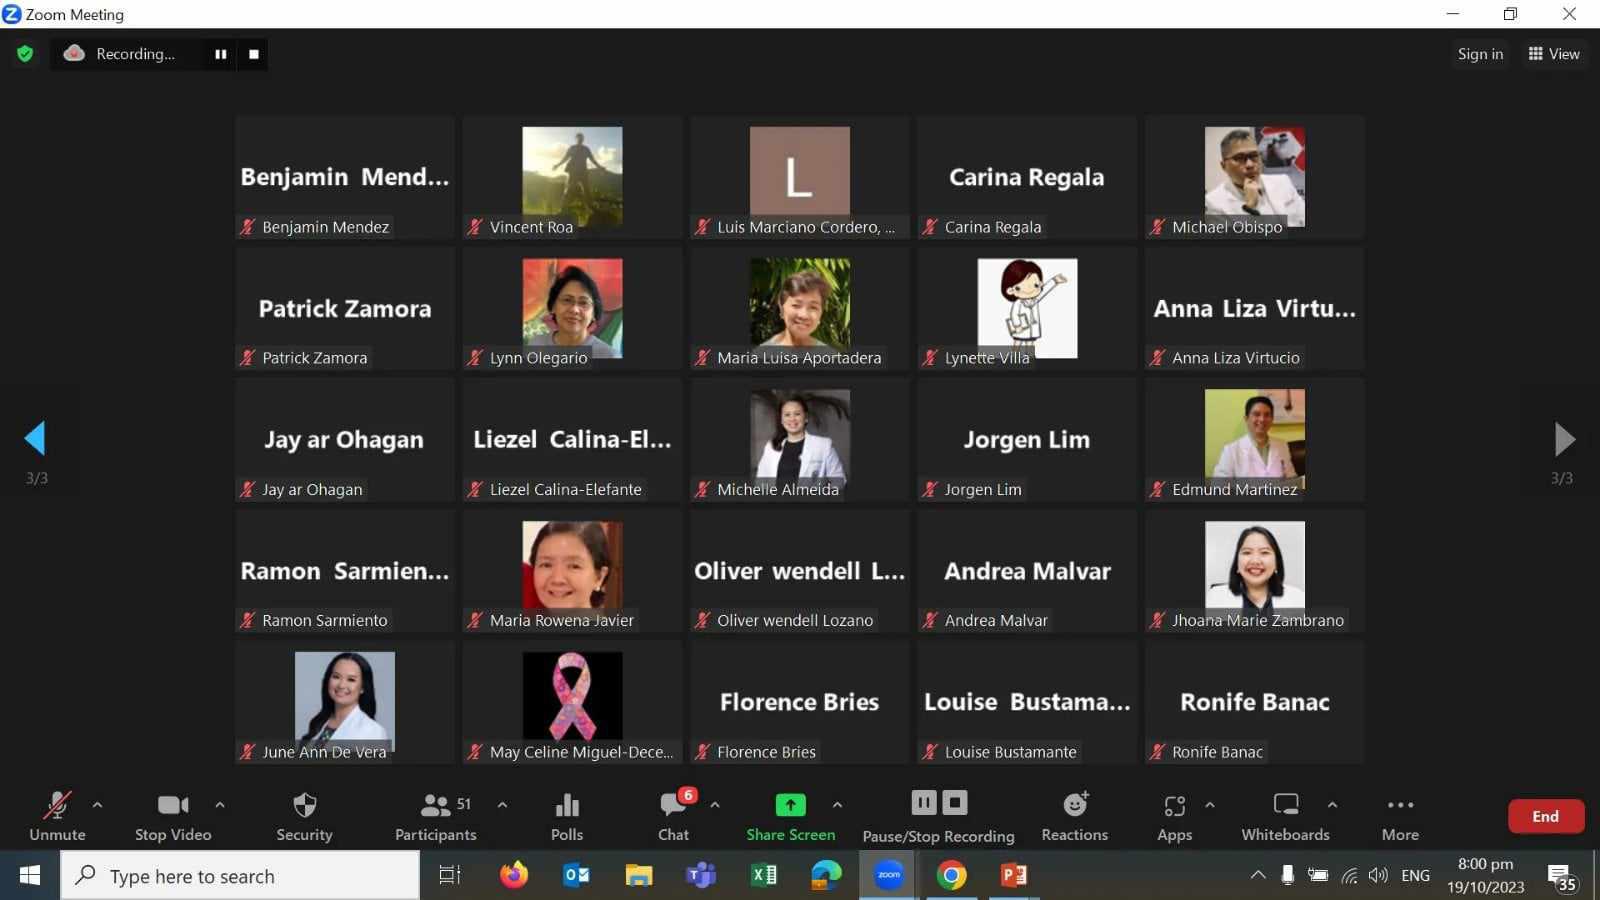The width and height of the screenshot is (1600, 900).
Task: Expand video options arrow beside Stop Video
Action: click(220, 805)
